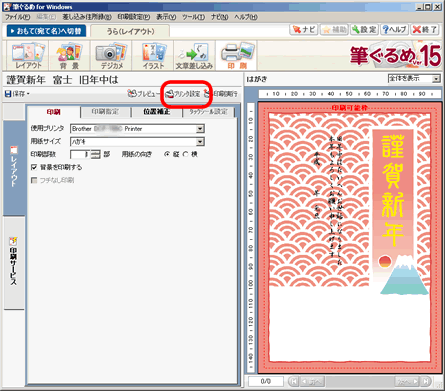Open the ヘルプ help button
This screenshot has height=391, width=445.
tap(394, 29)
